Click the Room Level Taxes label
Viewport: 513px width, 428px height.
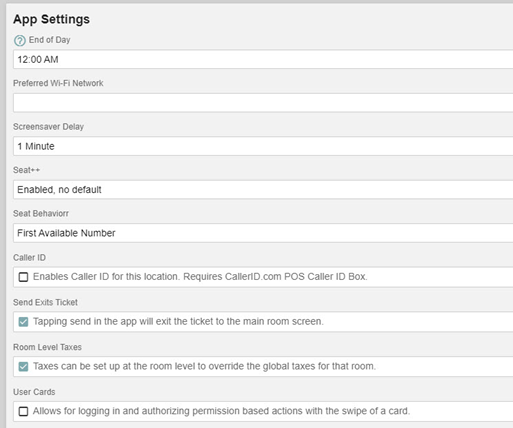tap(47, 347)
